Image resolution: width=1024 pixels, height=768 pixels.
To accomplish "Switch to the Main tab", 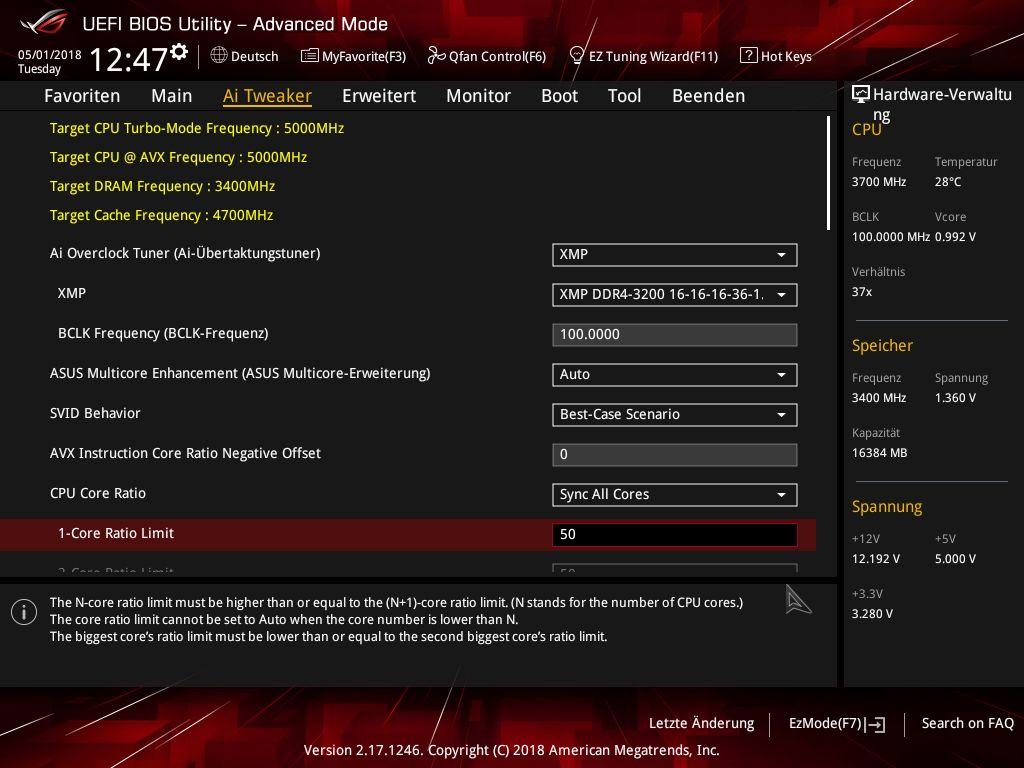I will click(172, 96).
